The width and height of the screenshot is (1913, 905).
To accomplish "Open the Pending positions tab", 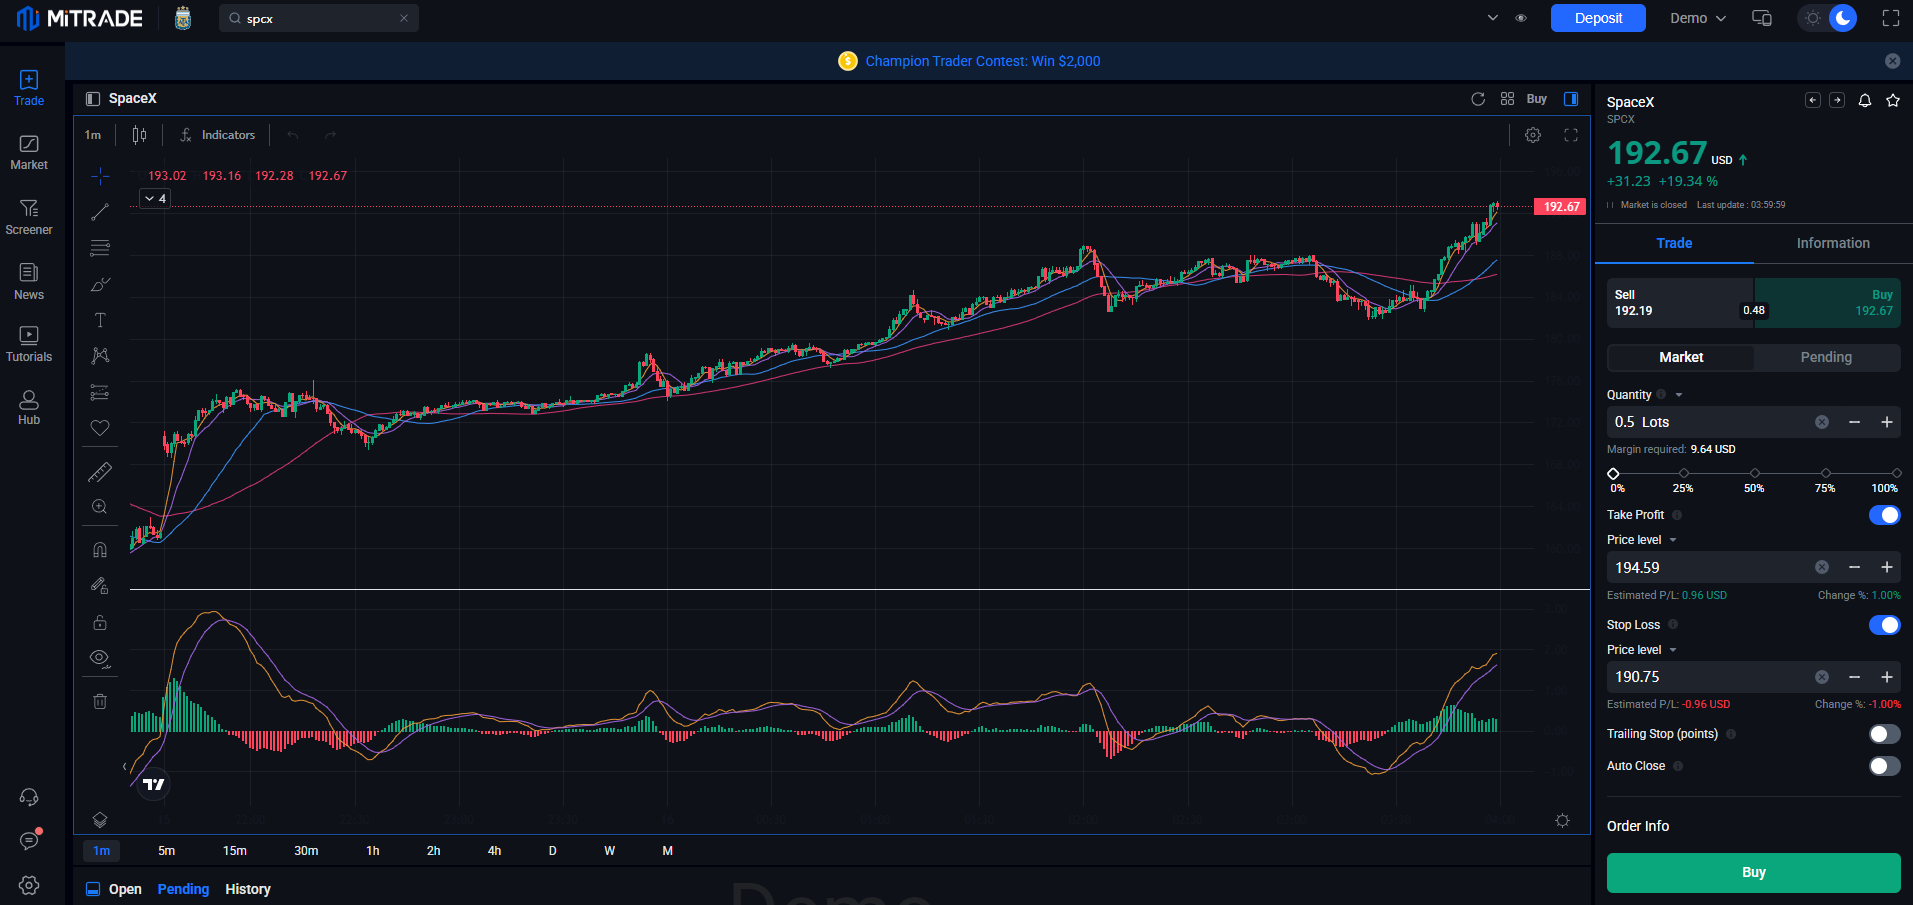I will 183,889.
